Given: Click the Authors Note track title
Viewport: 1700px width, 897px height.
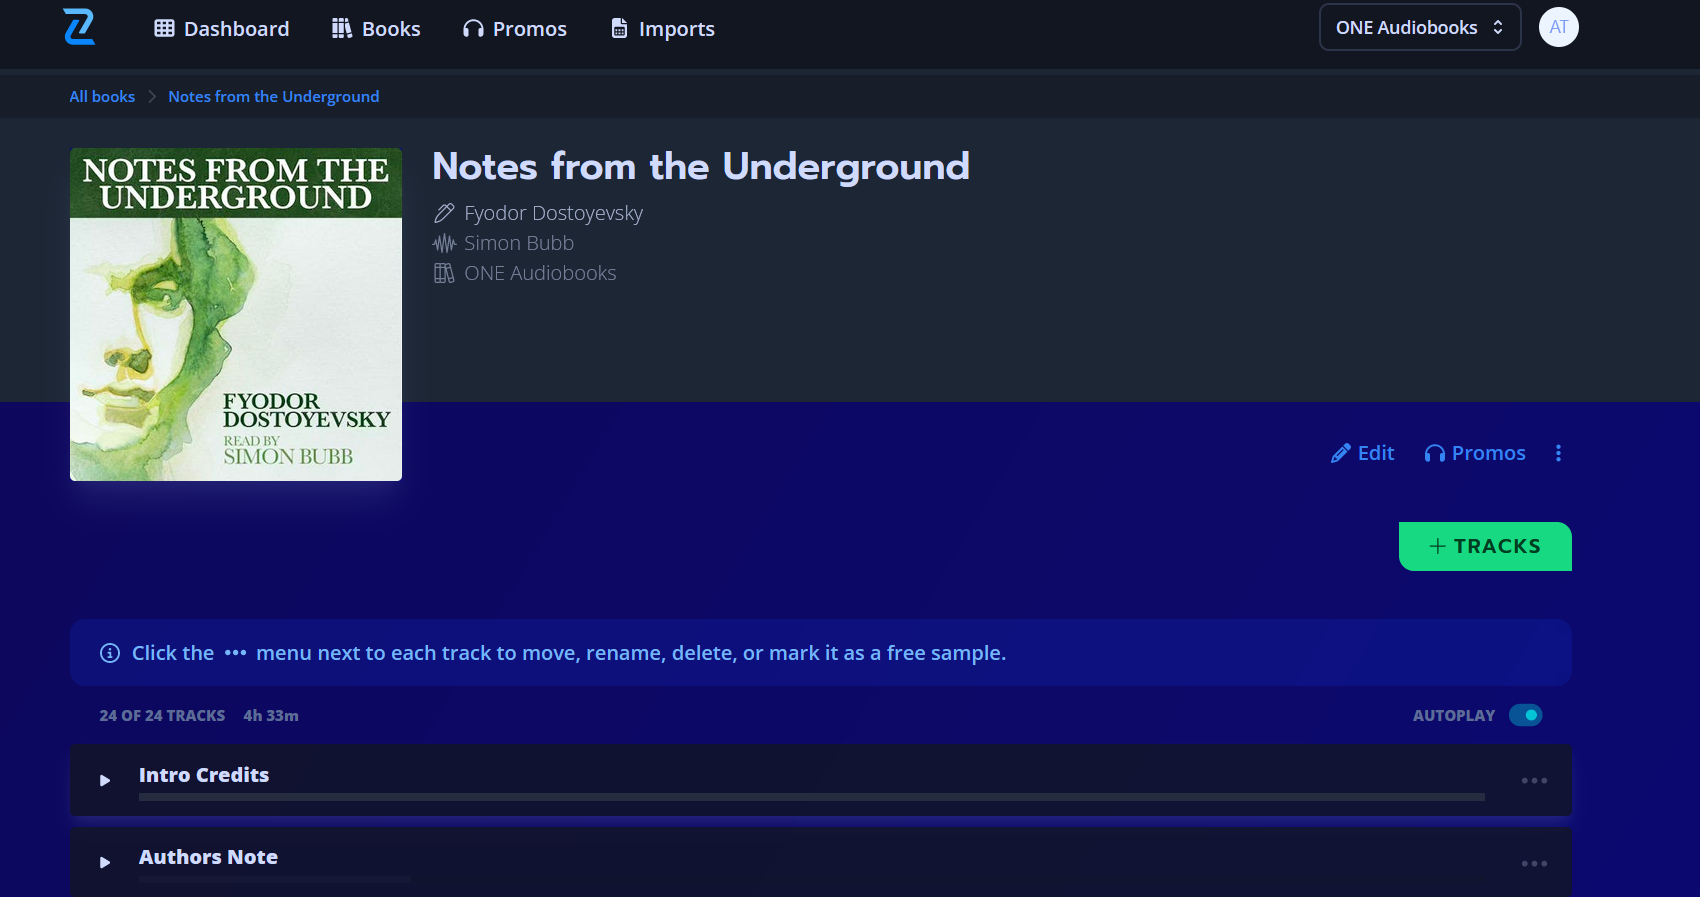Looking at the screenshot, I should click(208, 857).
